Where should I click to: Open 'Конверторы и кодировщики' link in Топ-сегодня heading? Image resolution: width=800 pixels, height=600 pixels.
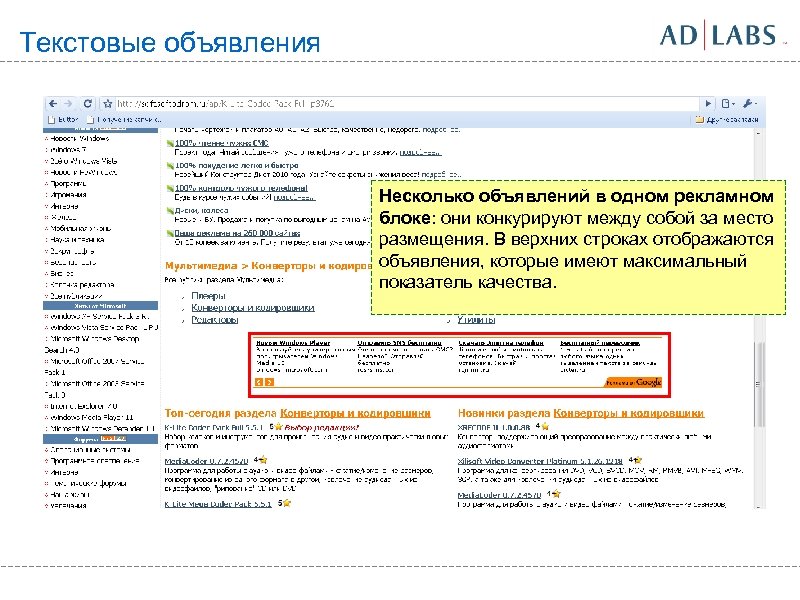tap(355, 413)
